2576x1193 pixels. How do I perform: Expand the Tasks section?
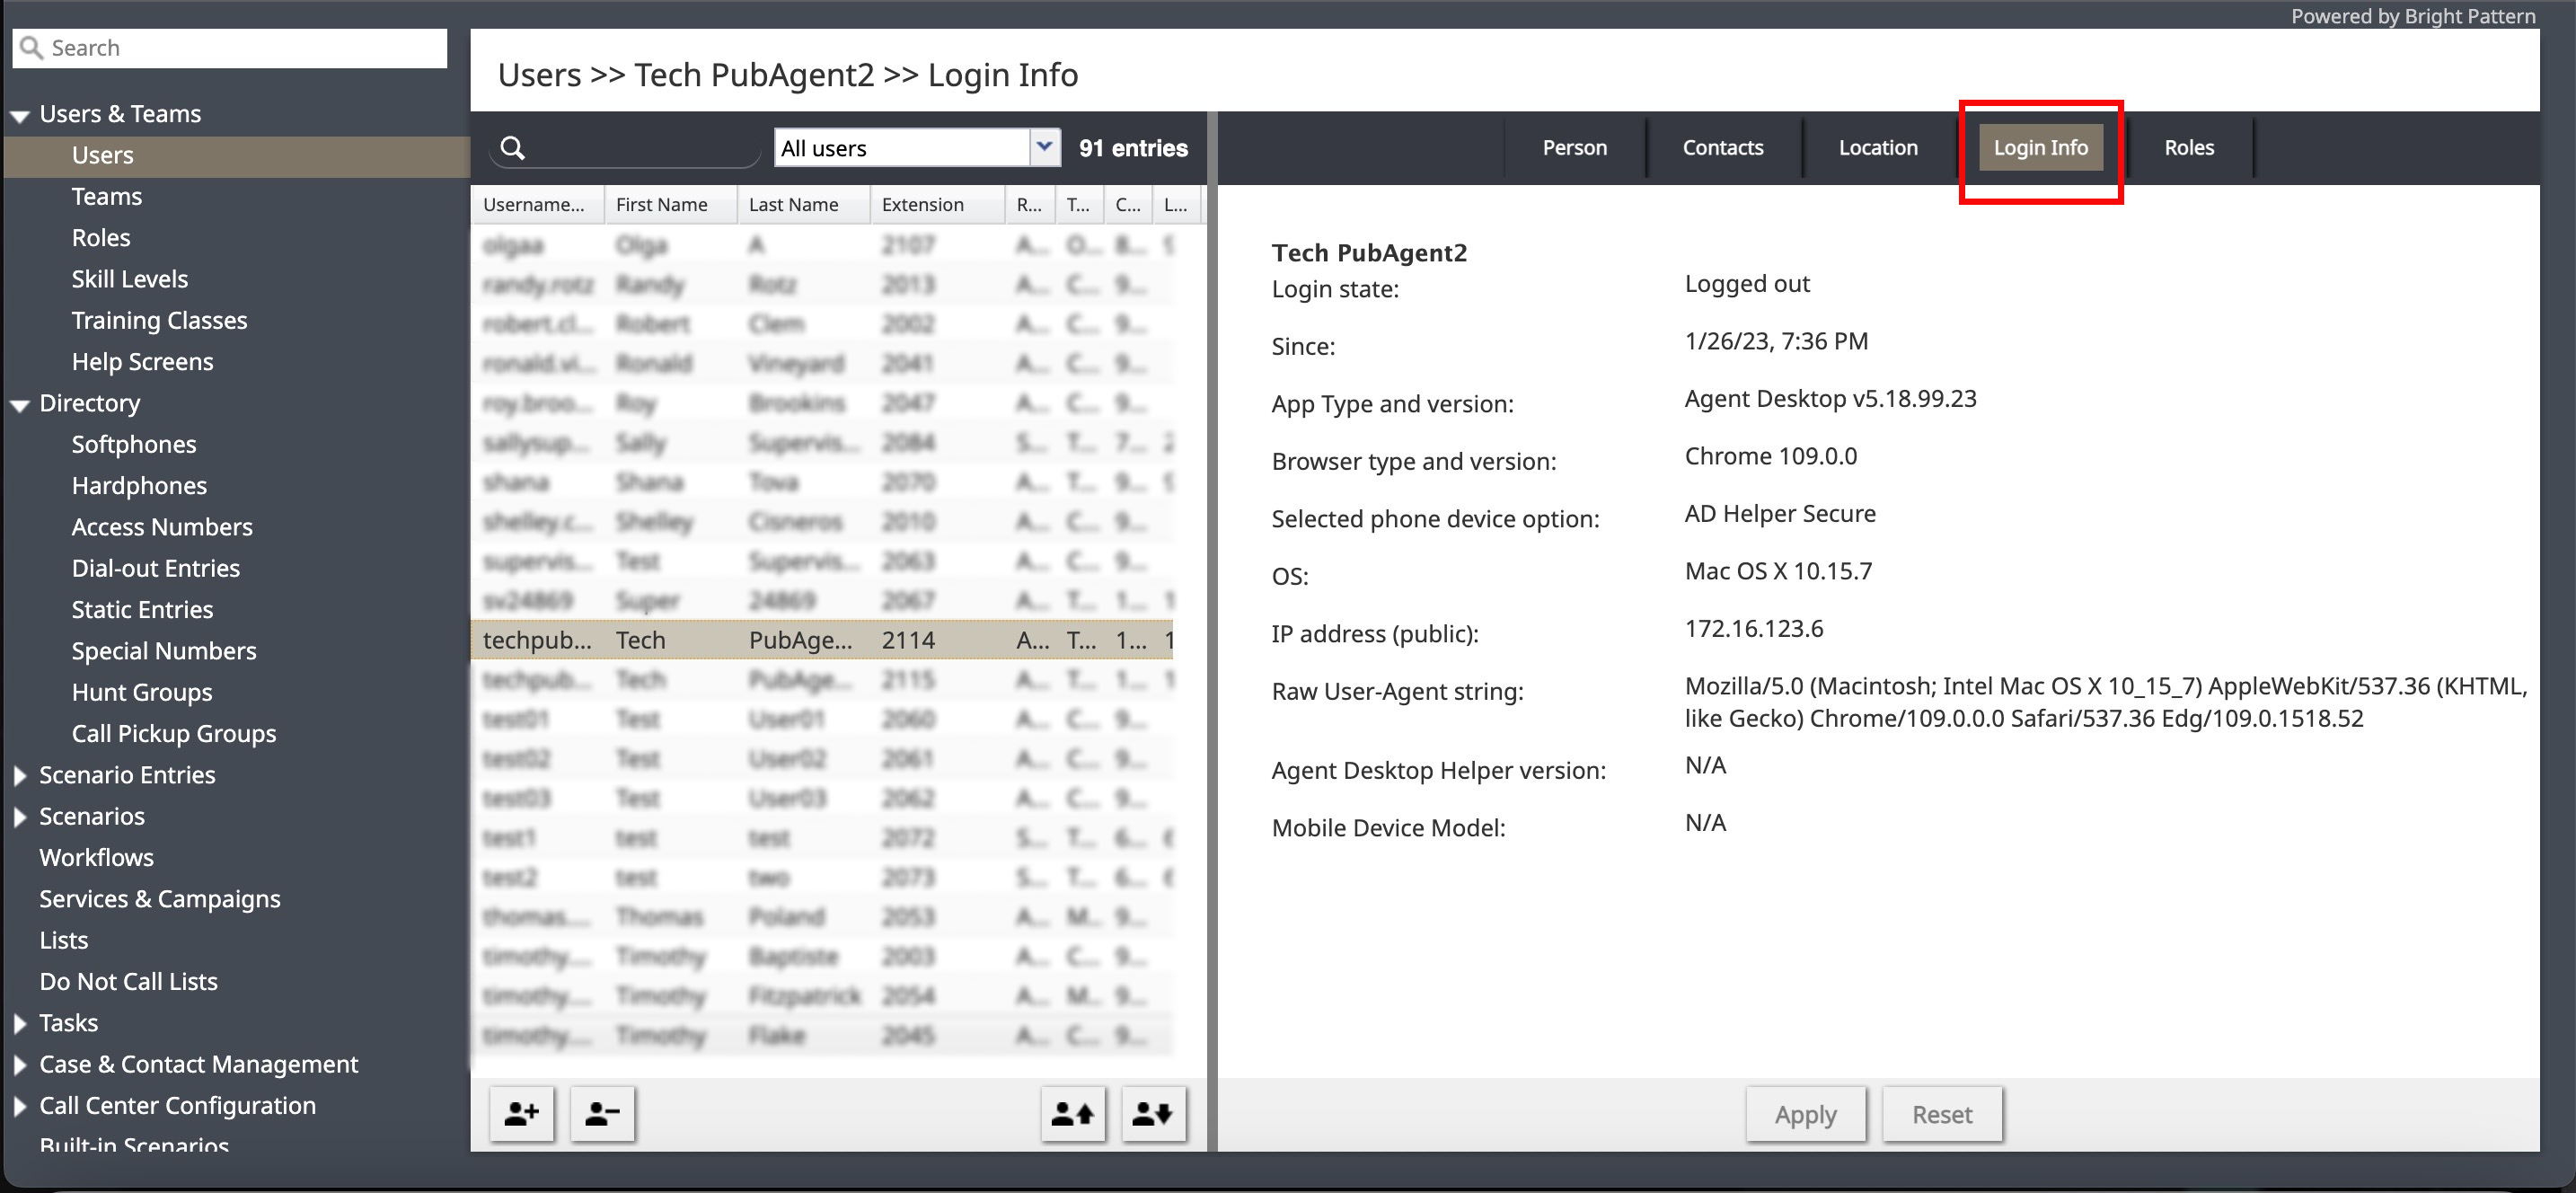click(x=20, y=1022)
